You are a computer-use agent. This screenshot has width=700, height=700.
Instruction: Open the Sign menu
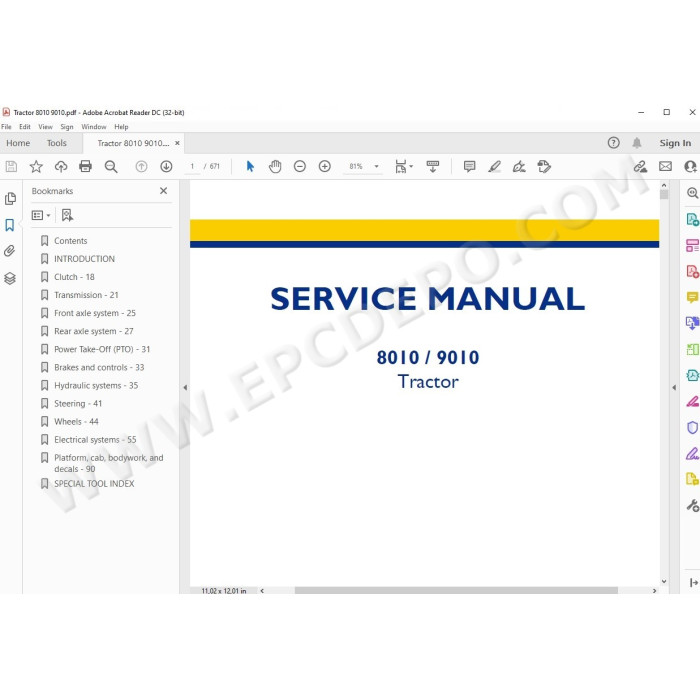pyautogui.click(x=67, y=127)
